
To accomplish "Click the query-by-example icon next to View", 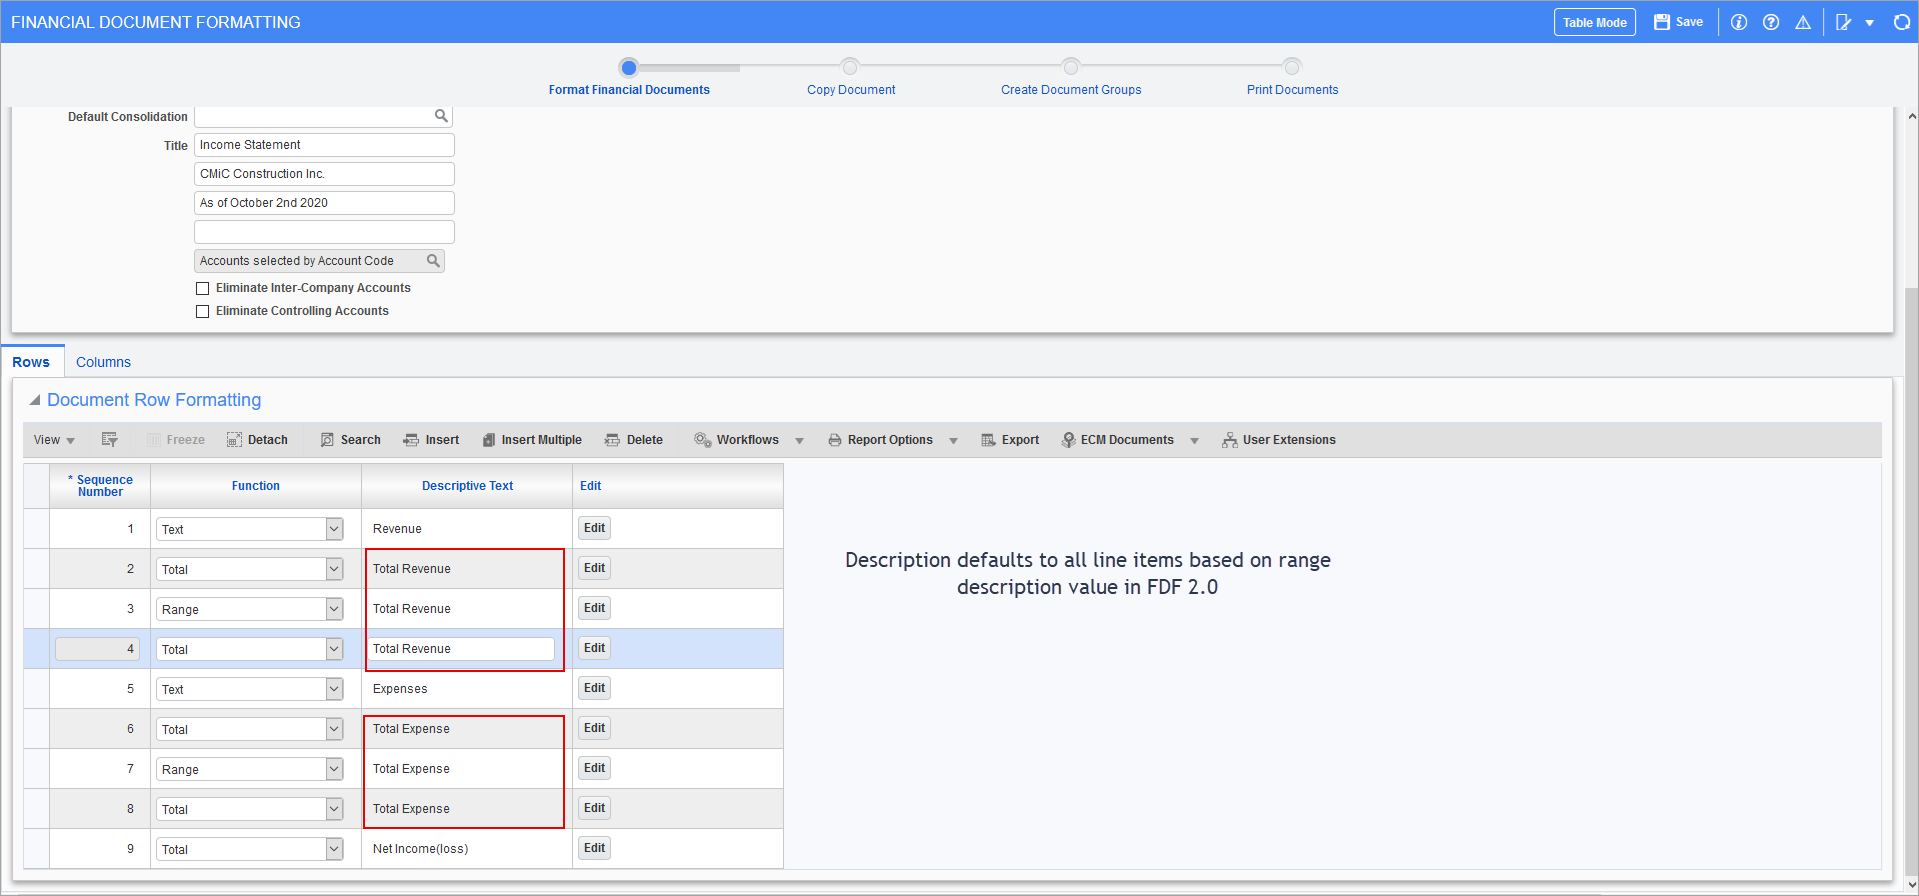I will click(x=110, y=440).
